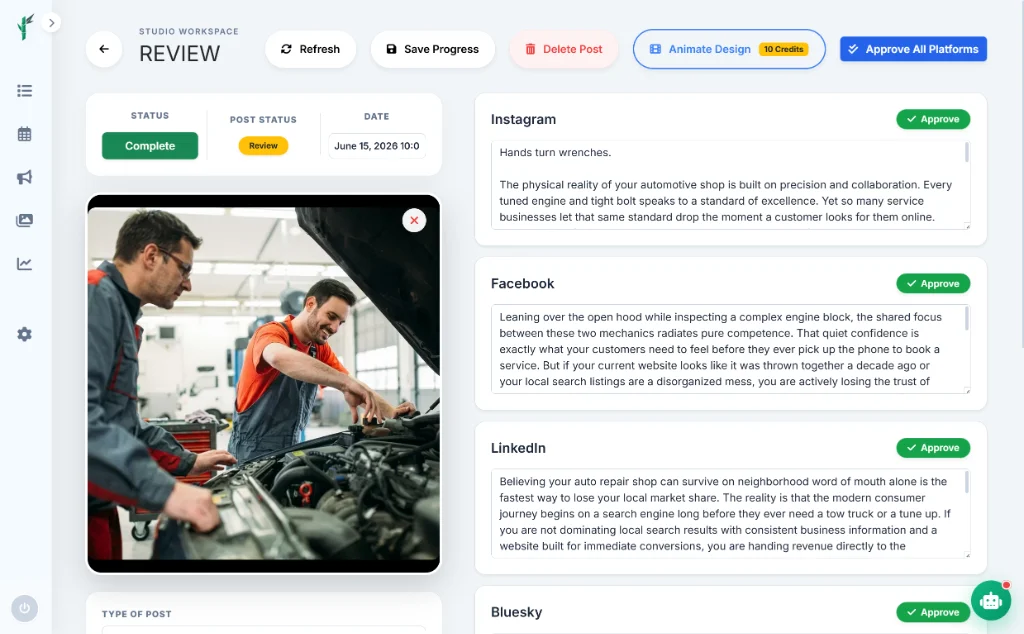Click the LinkedIn text area resize handle
The image size is (1024, 634).
967,554
